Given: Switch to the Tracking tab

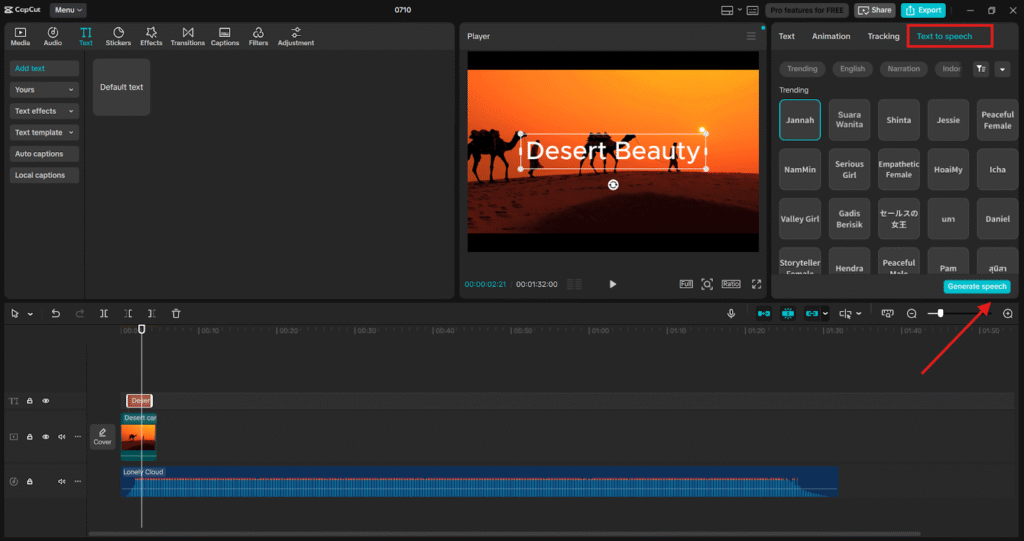Looking at the screenshot, I should [883, 36].
